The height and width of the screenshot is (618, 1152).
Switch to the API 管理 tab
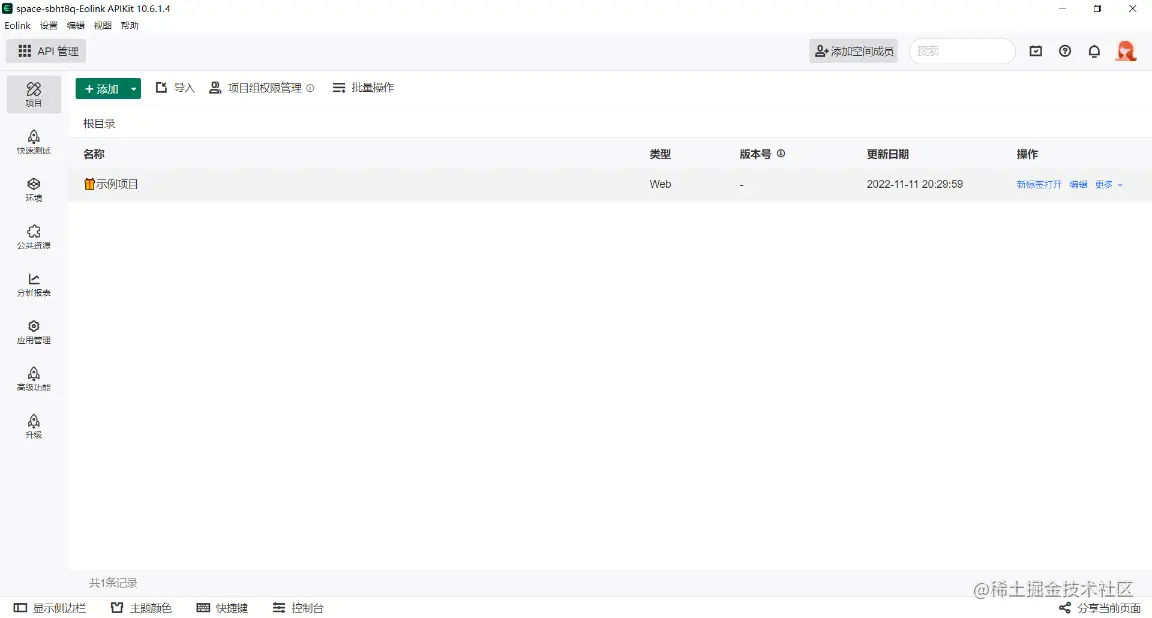[x=46, y=50]
